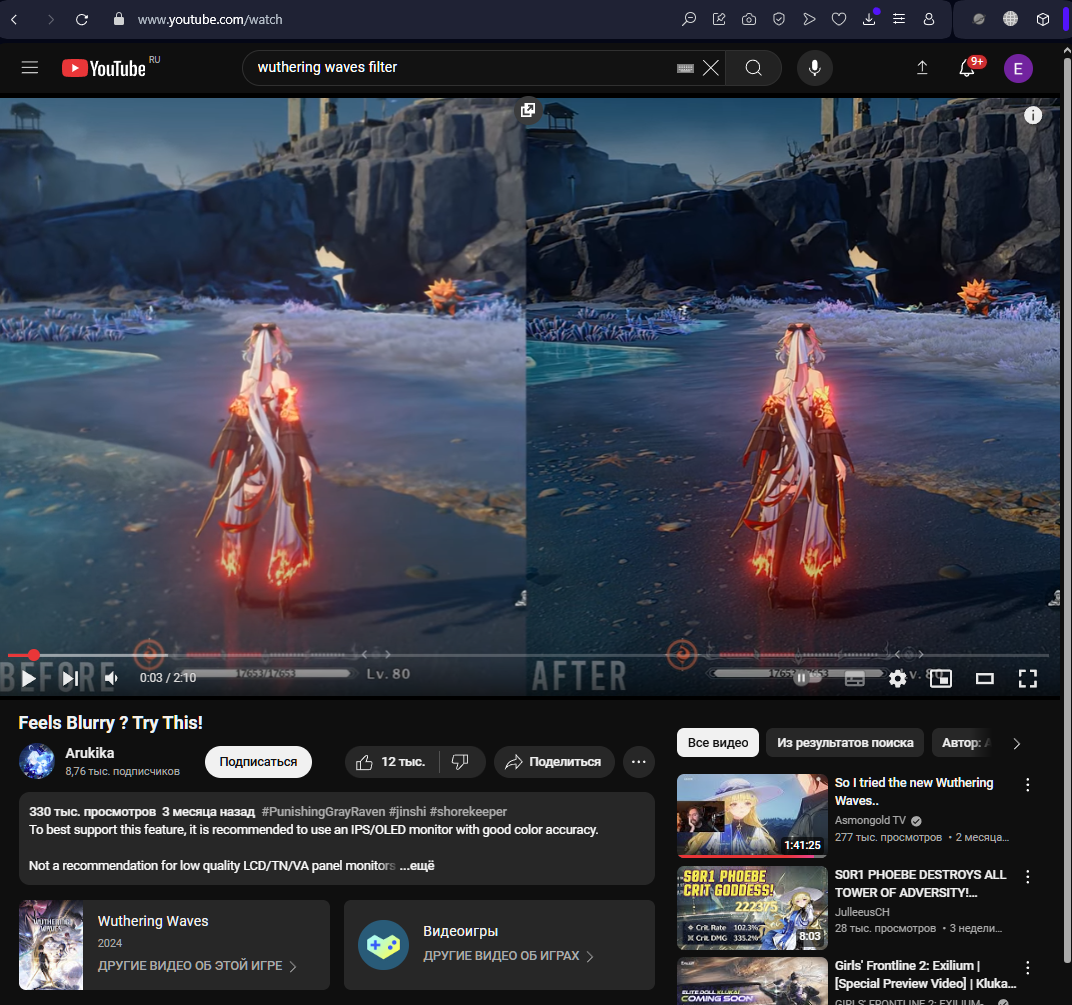Skip to the next video
1072x1005 pixels.
[70, 678]
